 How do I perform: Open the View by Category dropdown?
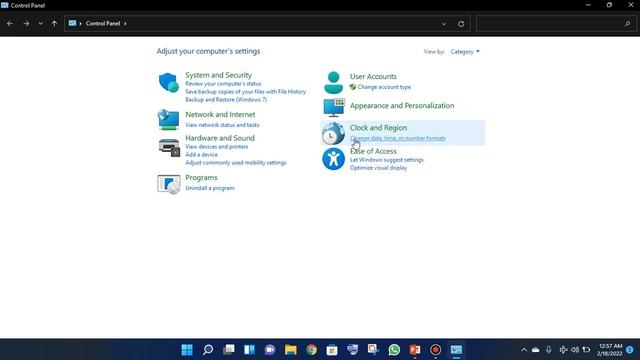(465, 52)
